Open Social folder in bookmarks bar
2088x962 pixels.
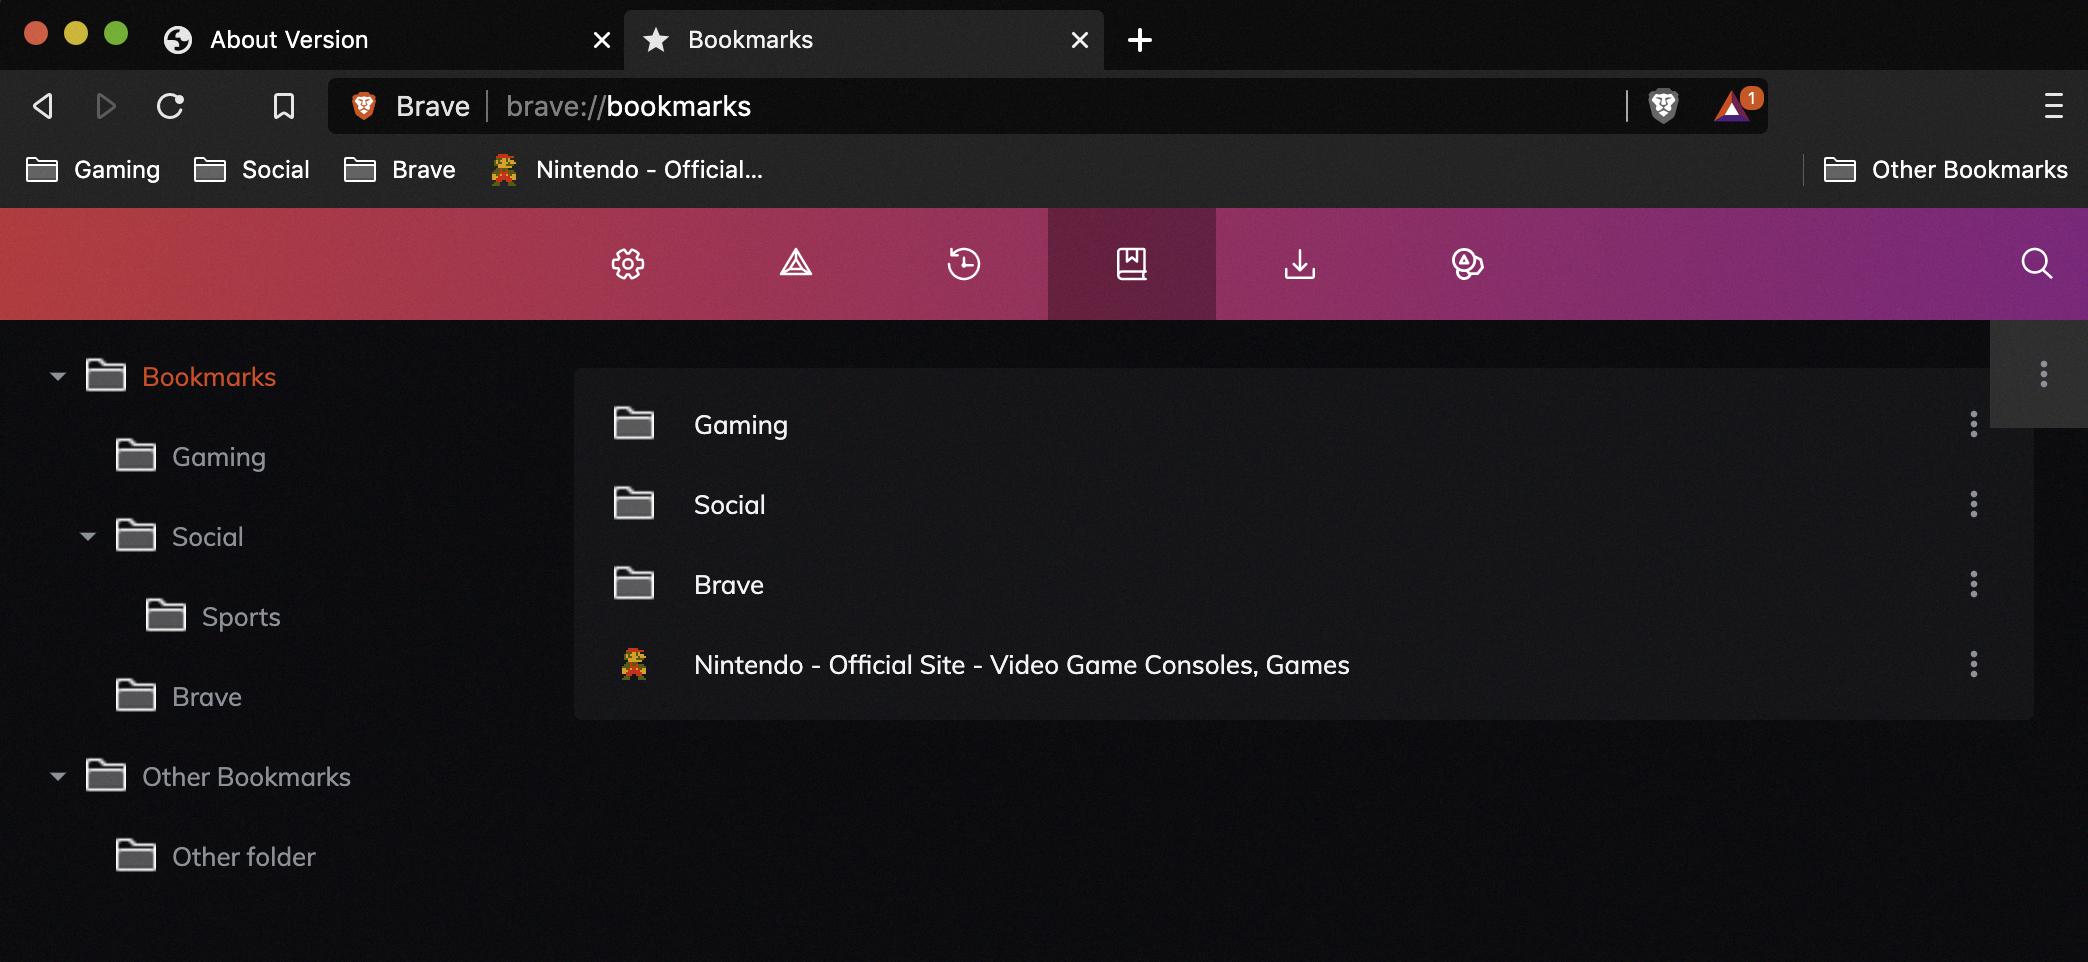(x=252, y=170)
